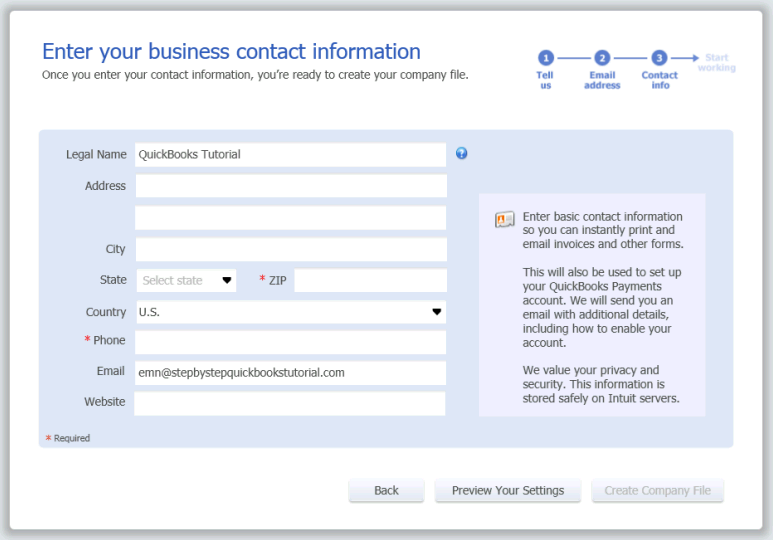
Task: Click the second Address line field
Action: click(x=291, y=218)
